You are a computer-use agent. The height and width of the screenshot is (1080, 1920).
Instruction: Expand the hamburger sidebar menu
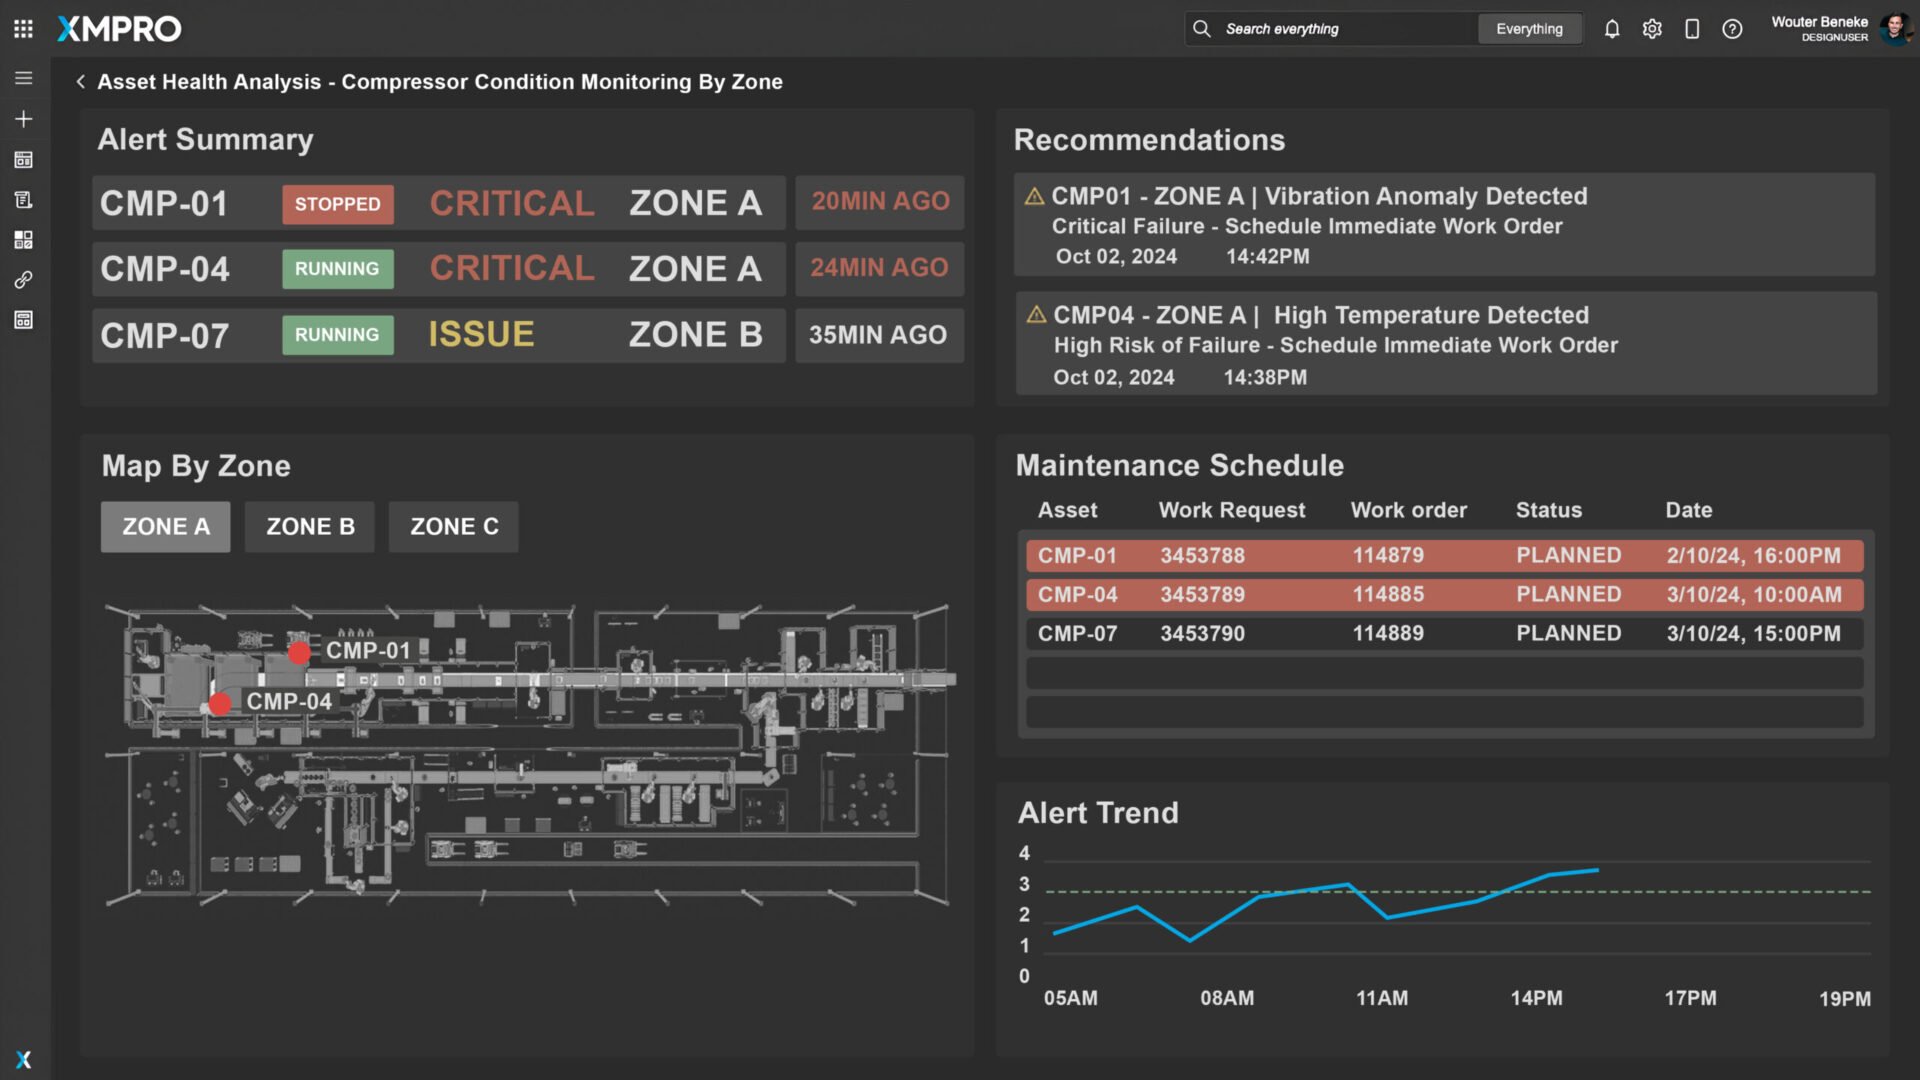(23, 78)
